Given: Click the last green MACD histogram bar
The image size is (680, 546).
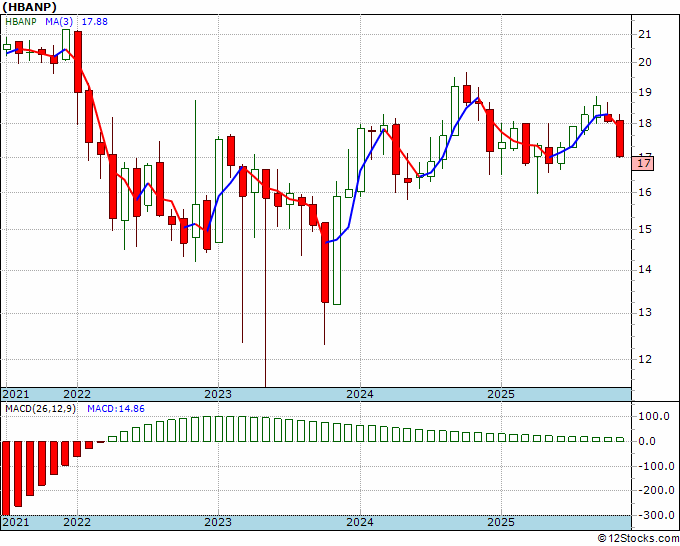Looking at the screenshot, I should tap(620, 440).
